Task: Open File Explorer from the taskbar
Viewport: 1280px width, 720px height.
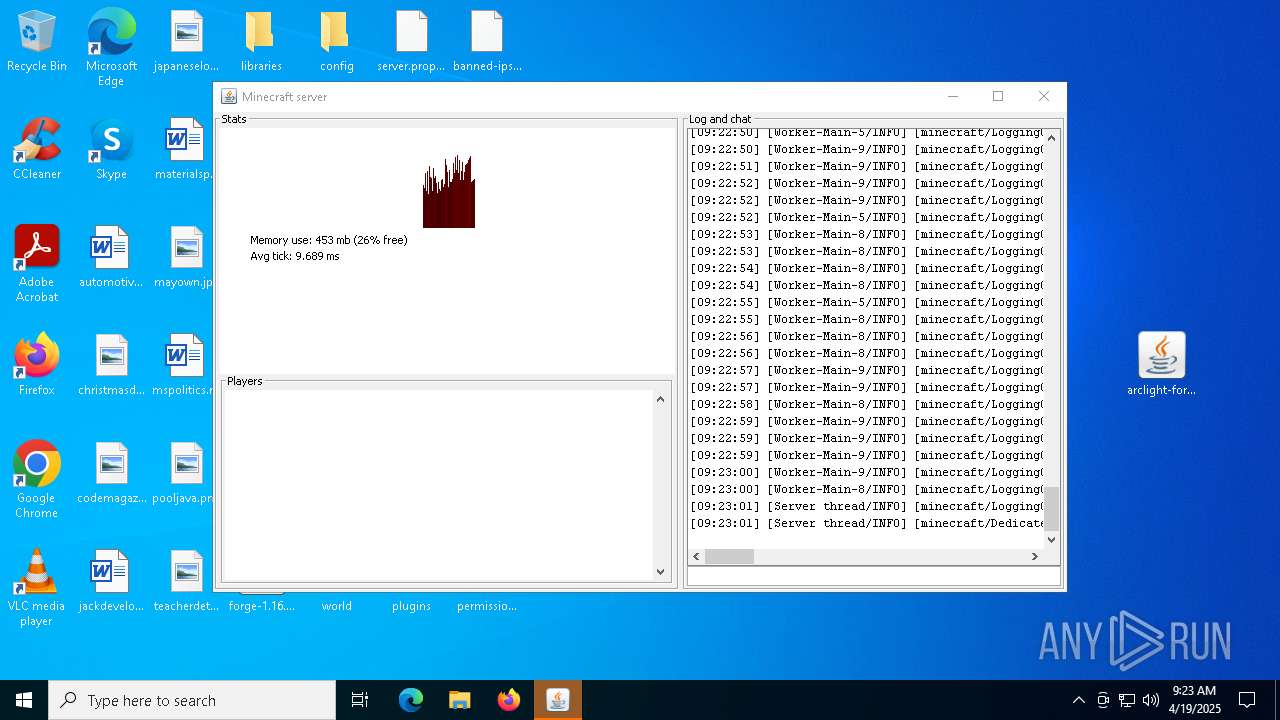Action: (x=460, y=700)
